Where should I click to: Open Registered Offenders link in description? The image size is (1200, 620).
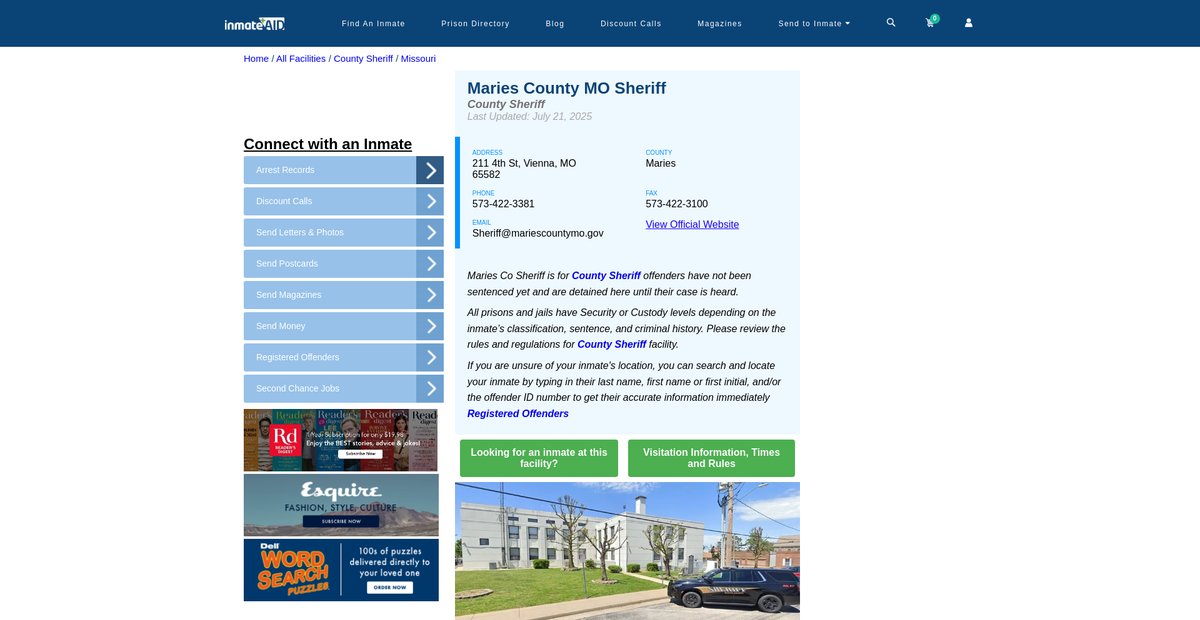coord(518,413)
